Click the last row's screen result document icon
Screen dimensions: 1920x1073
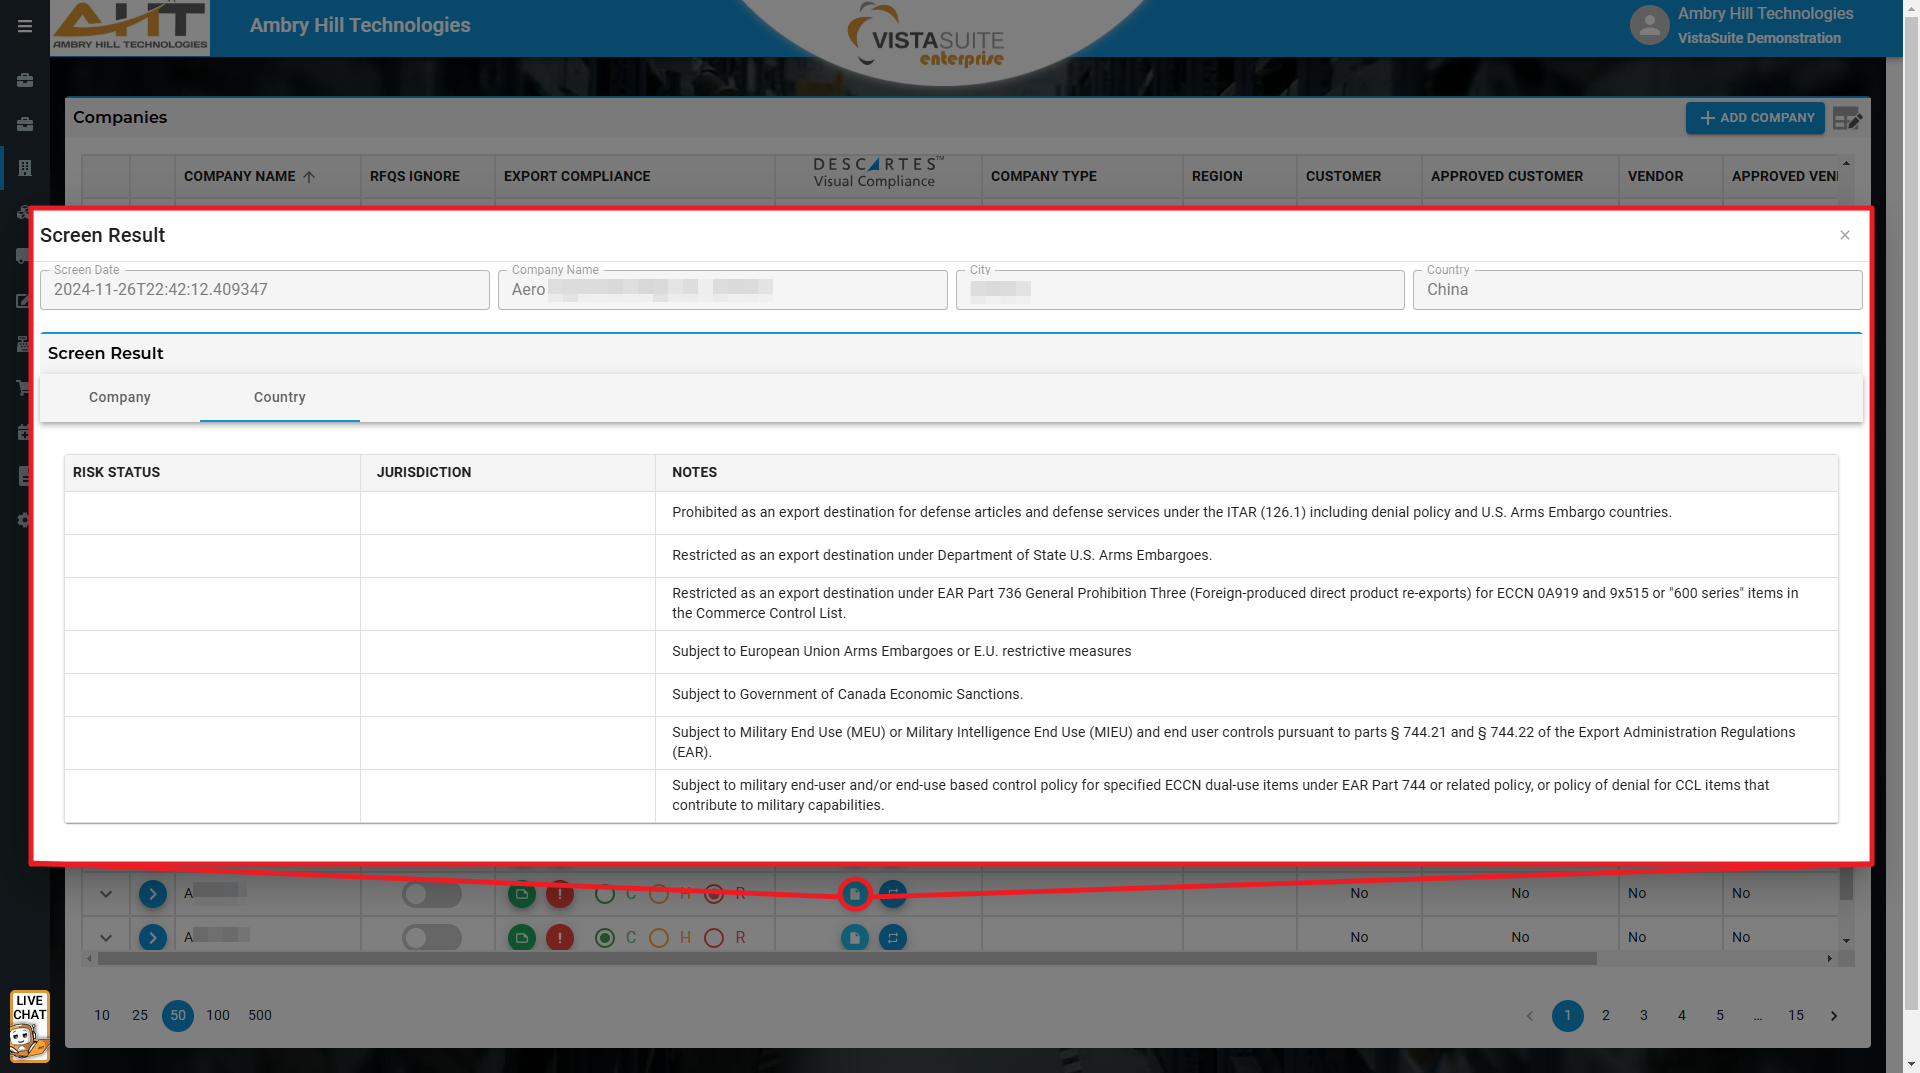click(x=854, y=938)
